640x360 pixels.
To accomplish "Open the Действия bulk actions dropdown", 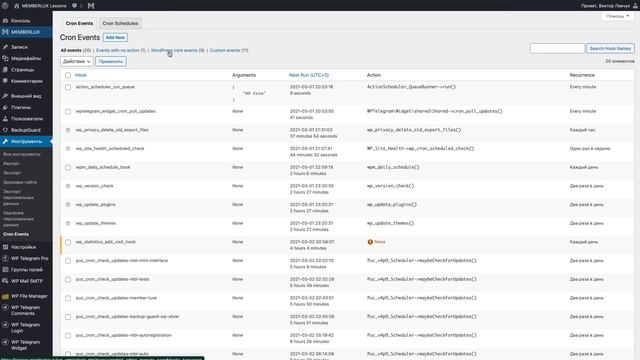I will pos(77,61).
